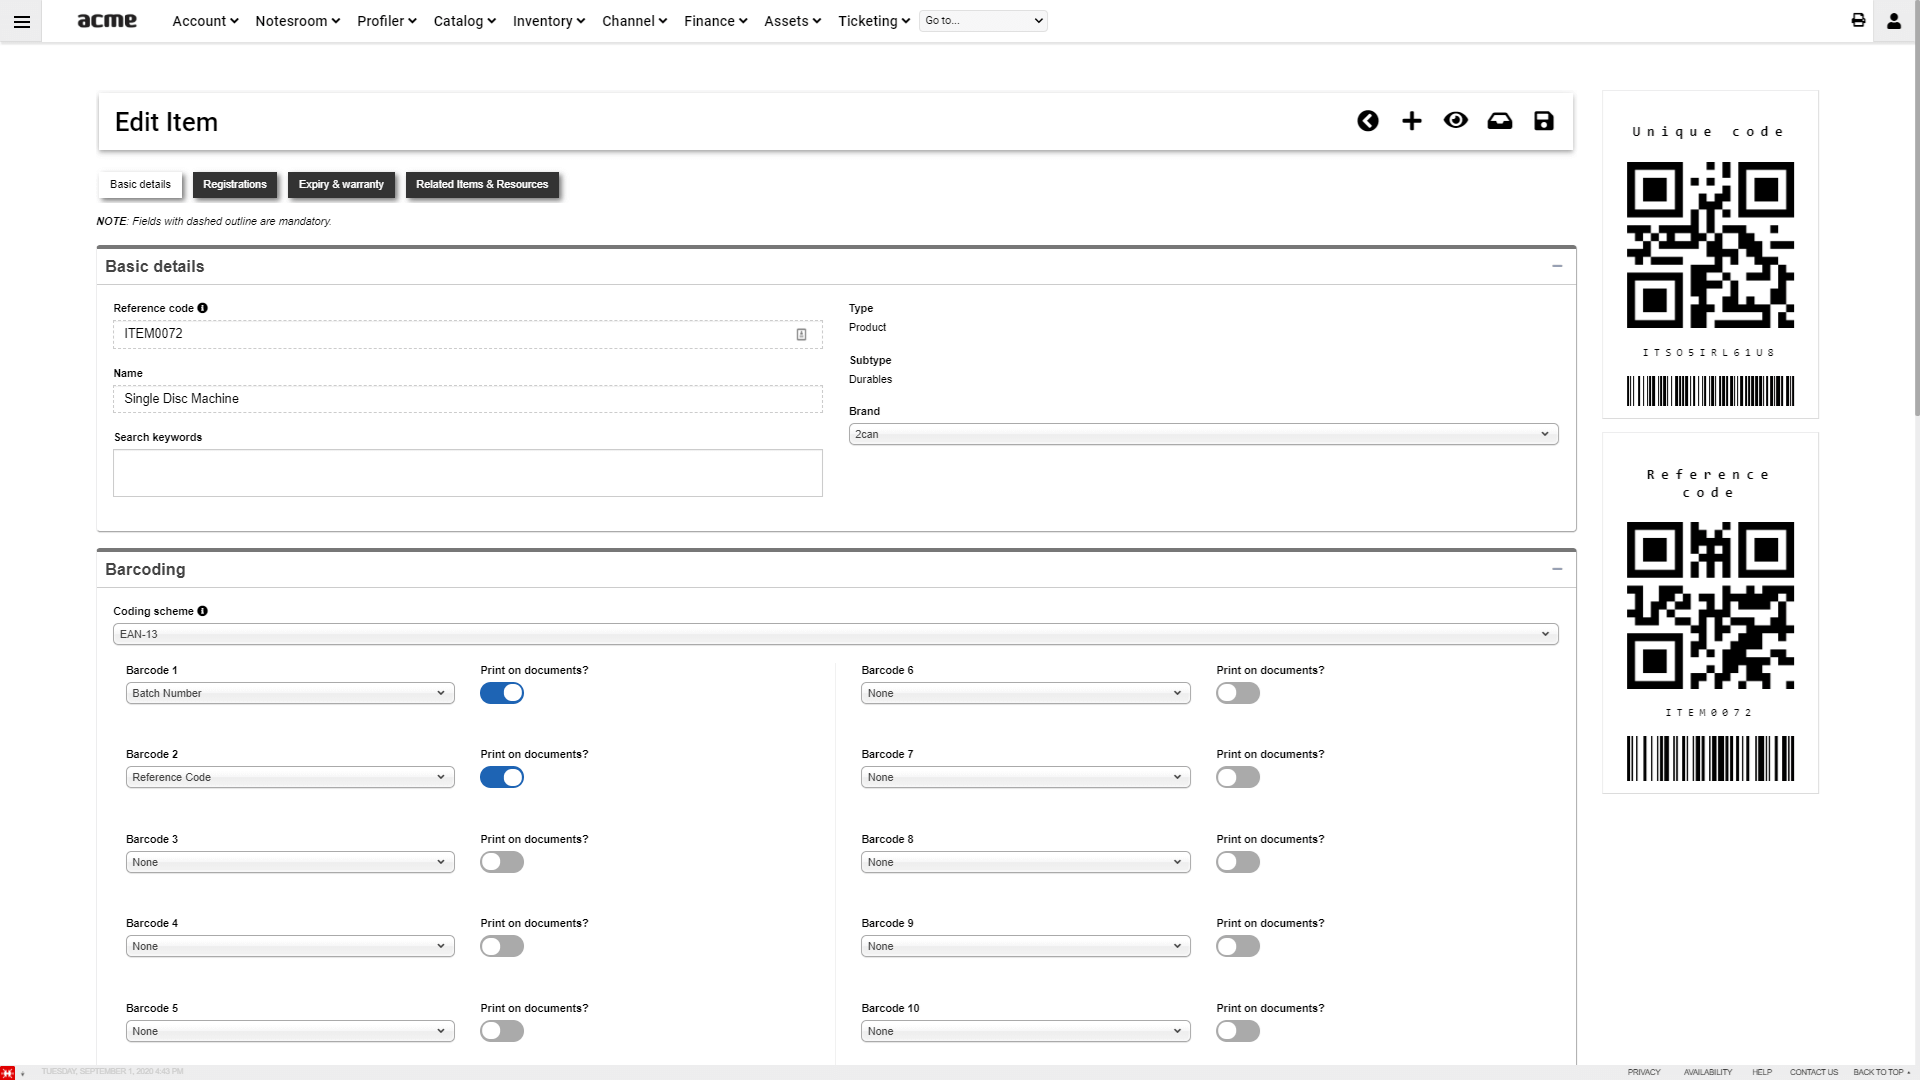View item using the eye icon

pos(1456,120)
